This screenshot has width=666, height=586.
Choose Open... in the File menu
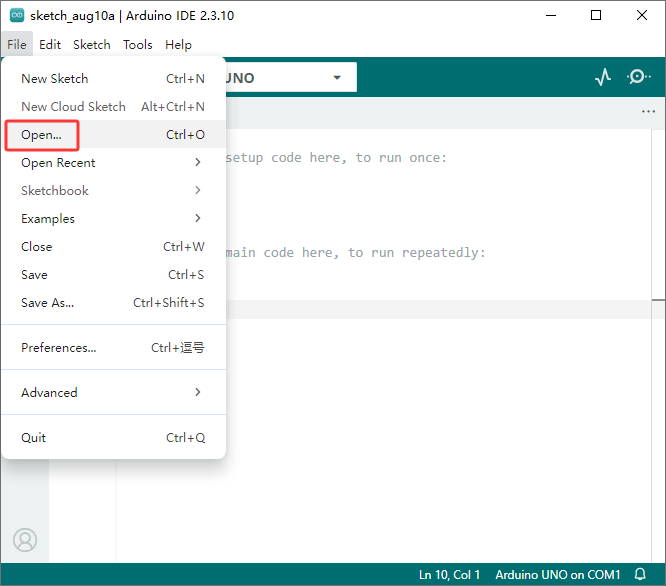click(113, 134)
